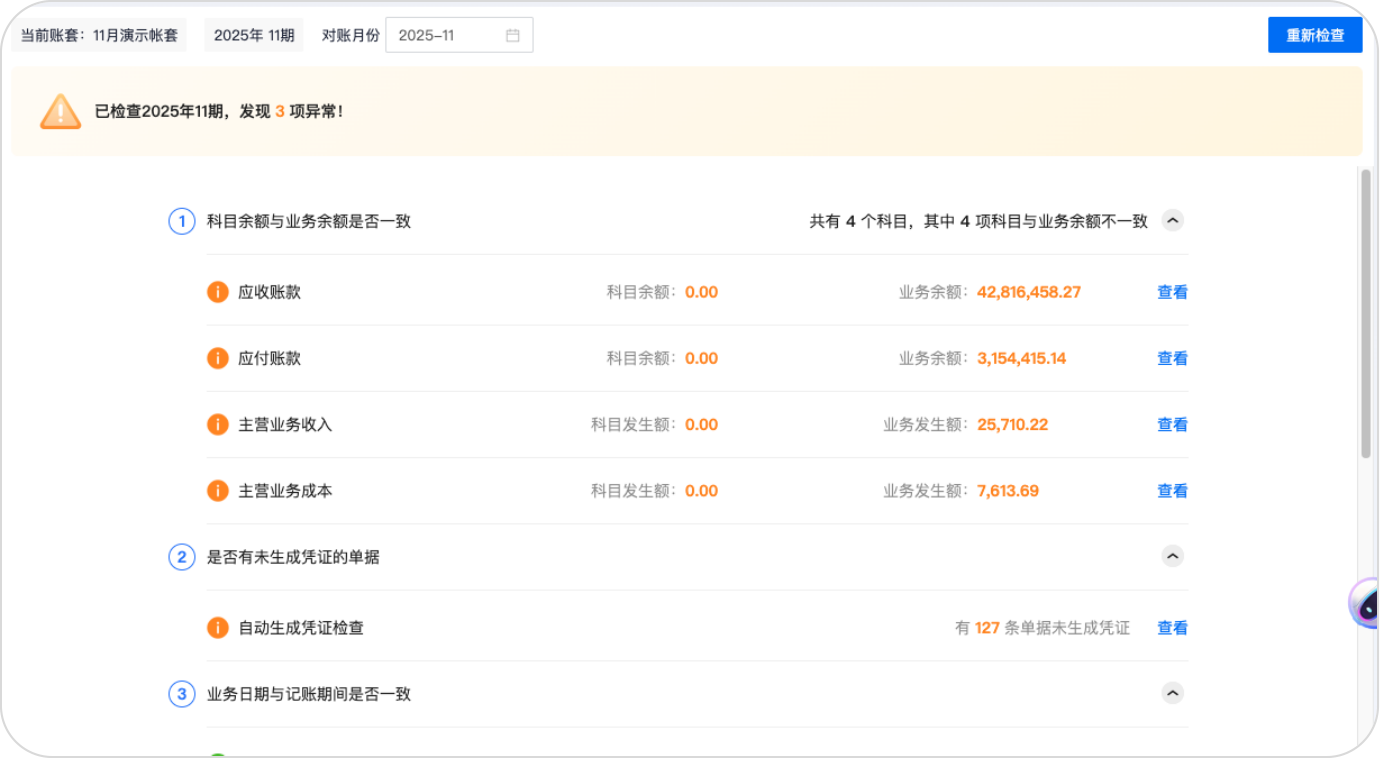Open the floating assistant avatar icon
The image size is (1380, 758).
pos(1366,602)
